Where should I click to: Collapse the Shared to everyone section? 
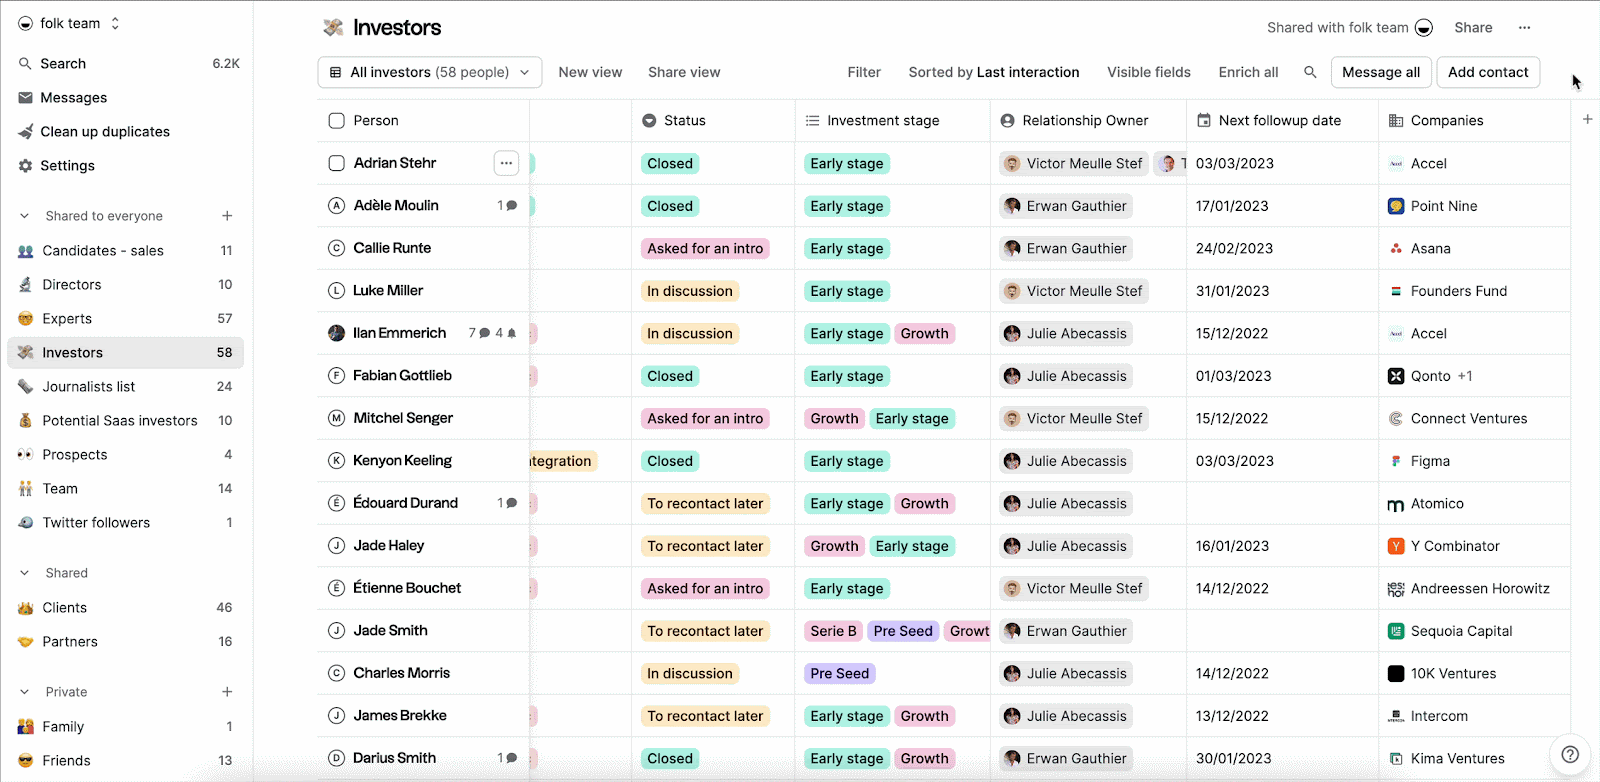pos(25,216)
